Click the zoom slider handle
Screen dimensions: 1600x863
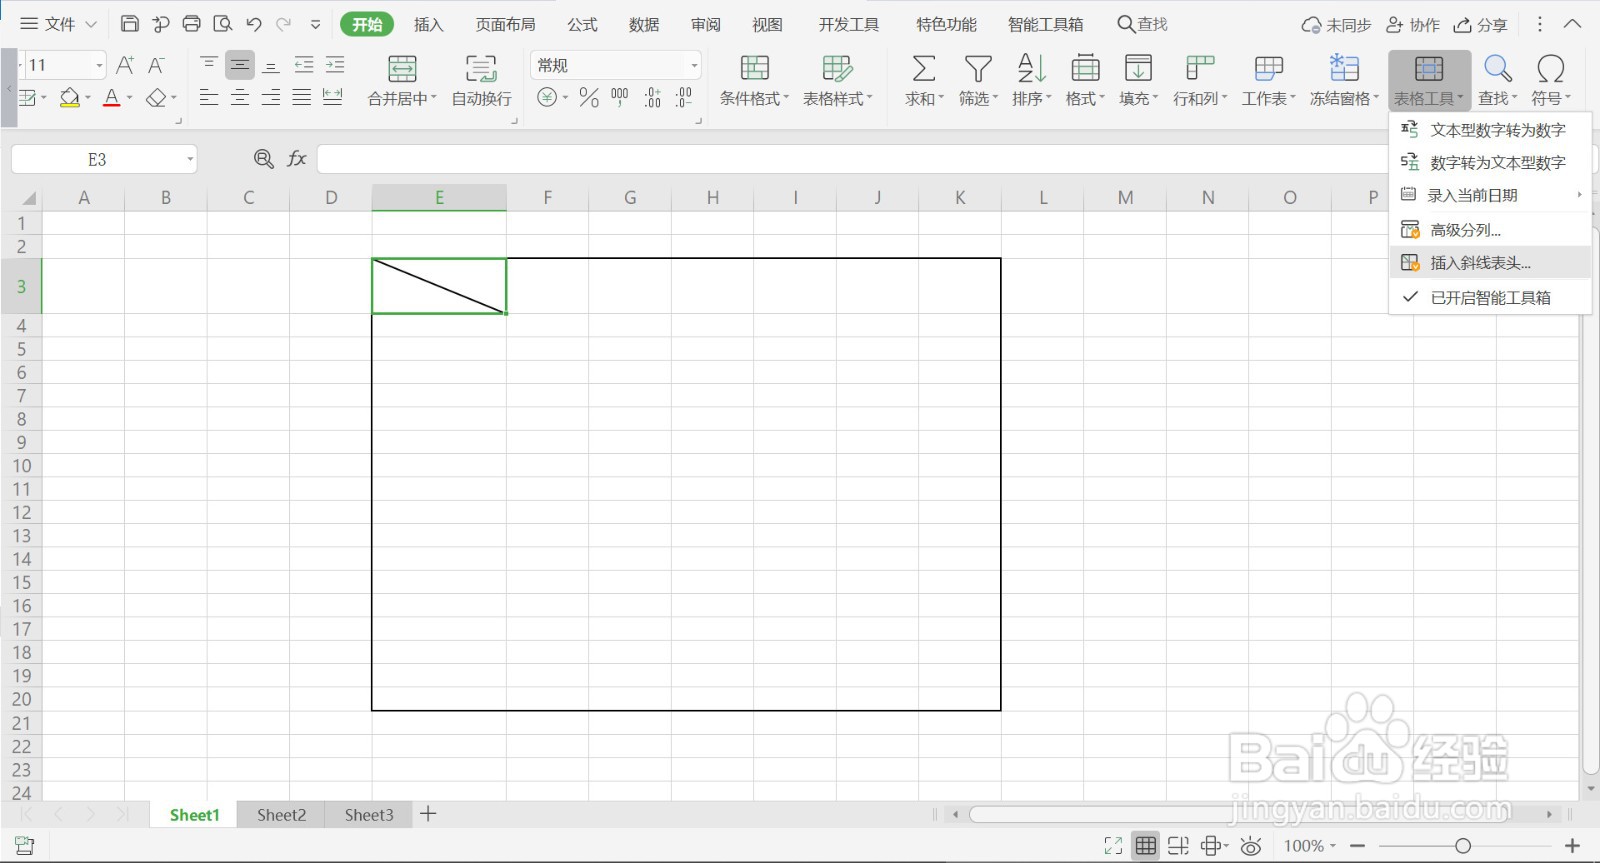click(x=1463, y=846)
